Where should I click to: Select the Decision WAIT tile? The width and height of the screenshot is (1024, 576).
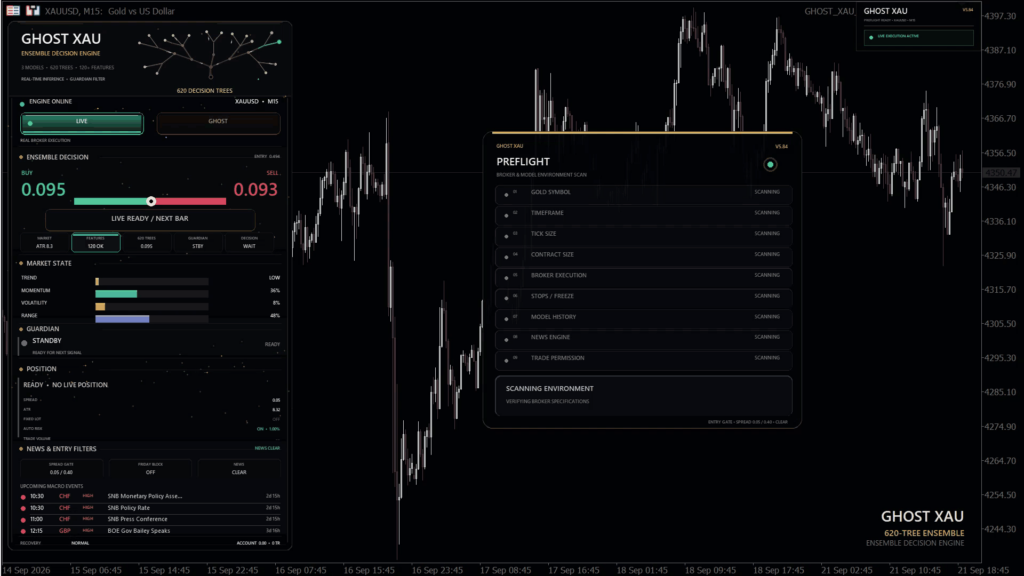pyautogui.click(x=249, y=242)
